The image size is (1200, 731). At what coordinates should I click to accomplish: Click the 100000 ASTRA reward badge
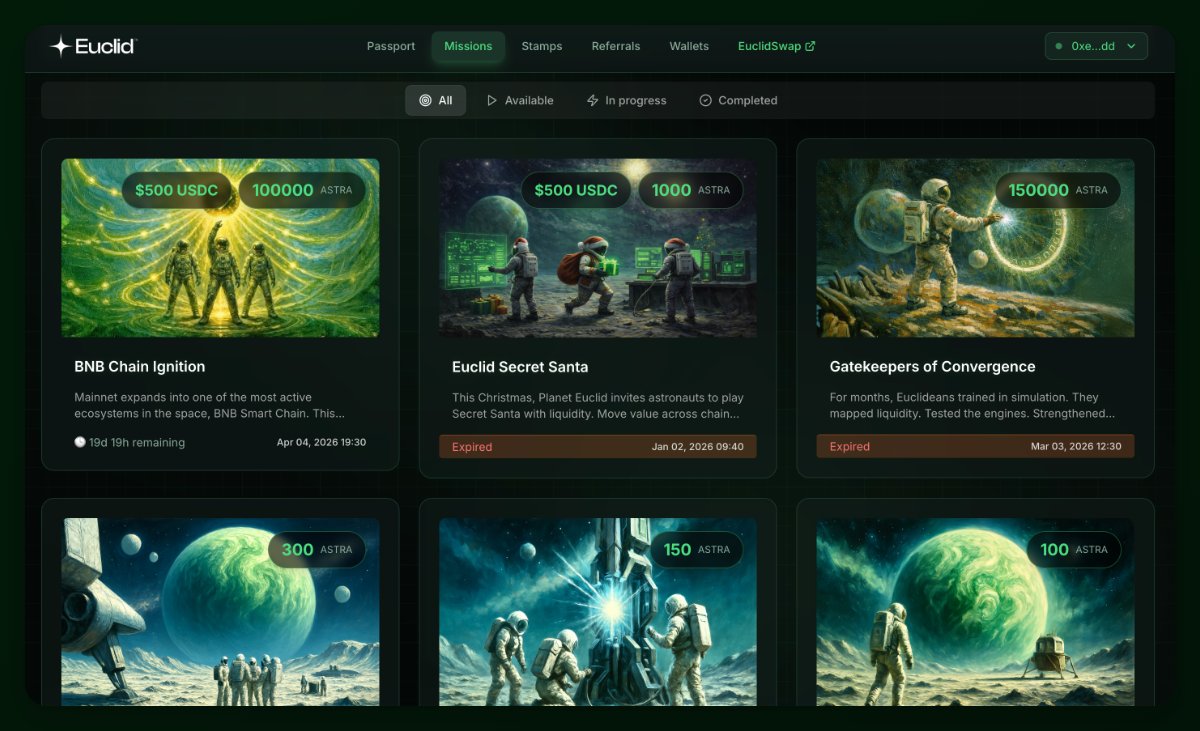[x=302, y=190]
